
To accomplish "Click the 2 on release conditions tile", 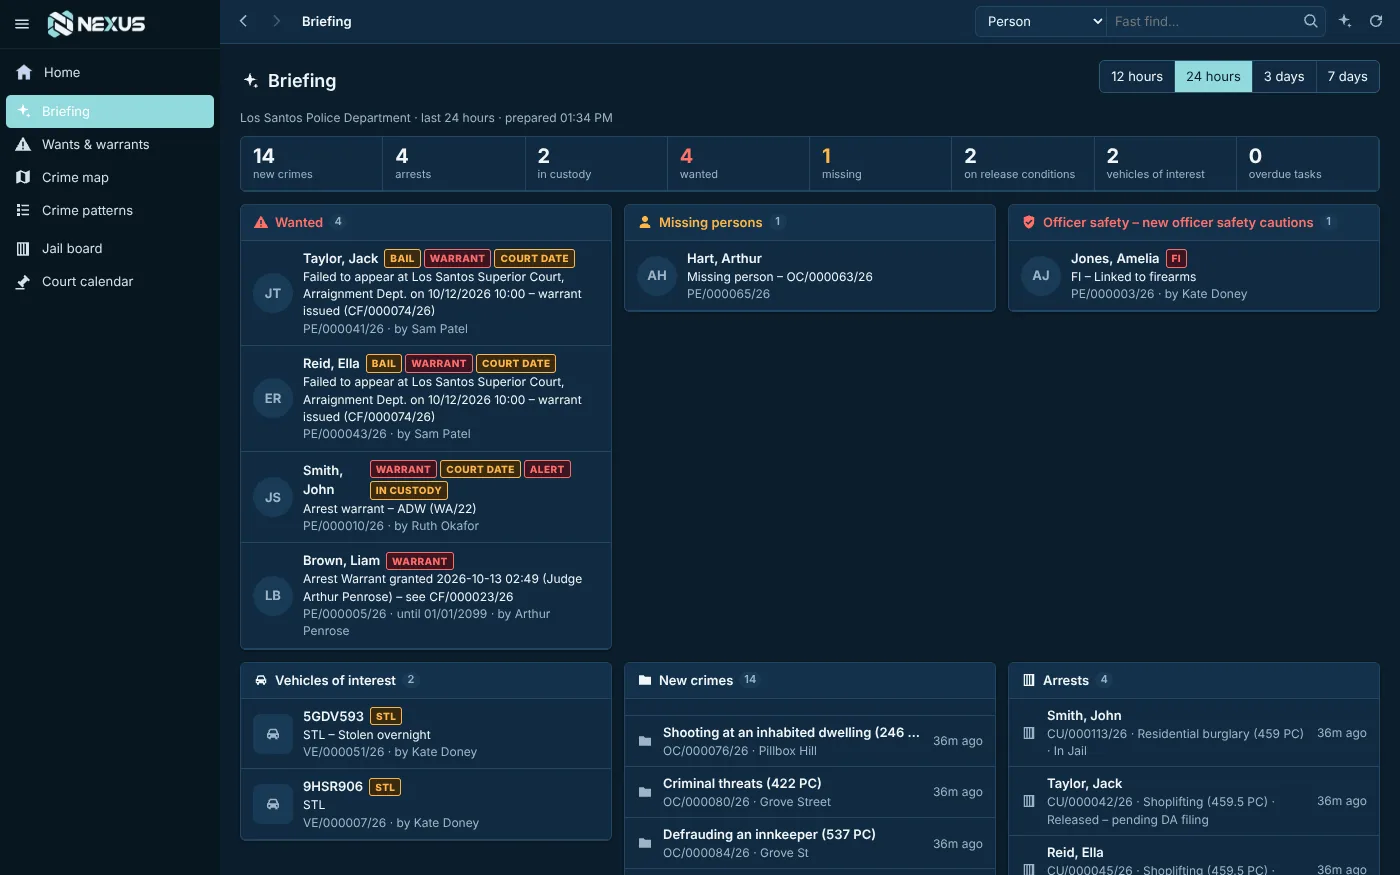I will 1023,163.
